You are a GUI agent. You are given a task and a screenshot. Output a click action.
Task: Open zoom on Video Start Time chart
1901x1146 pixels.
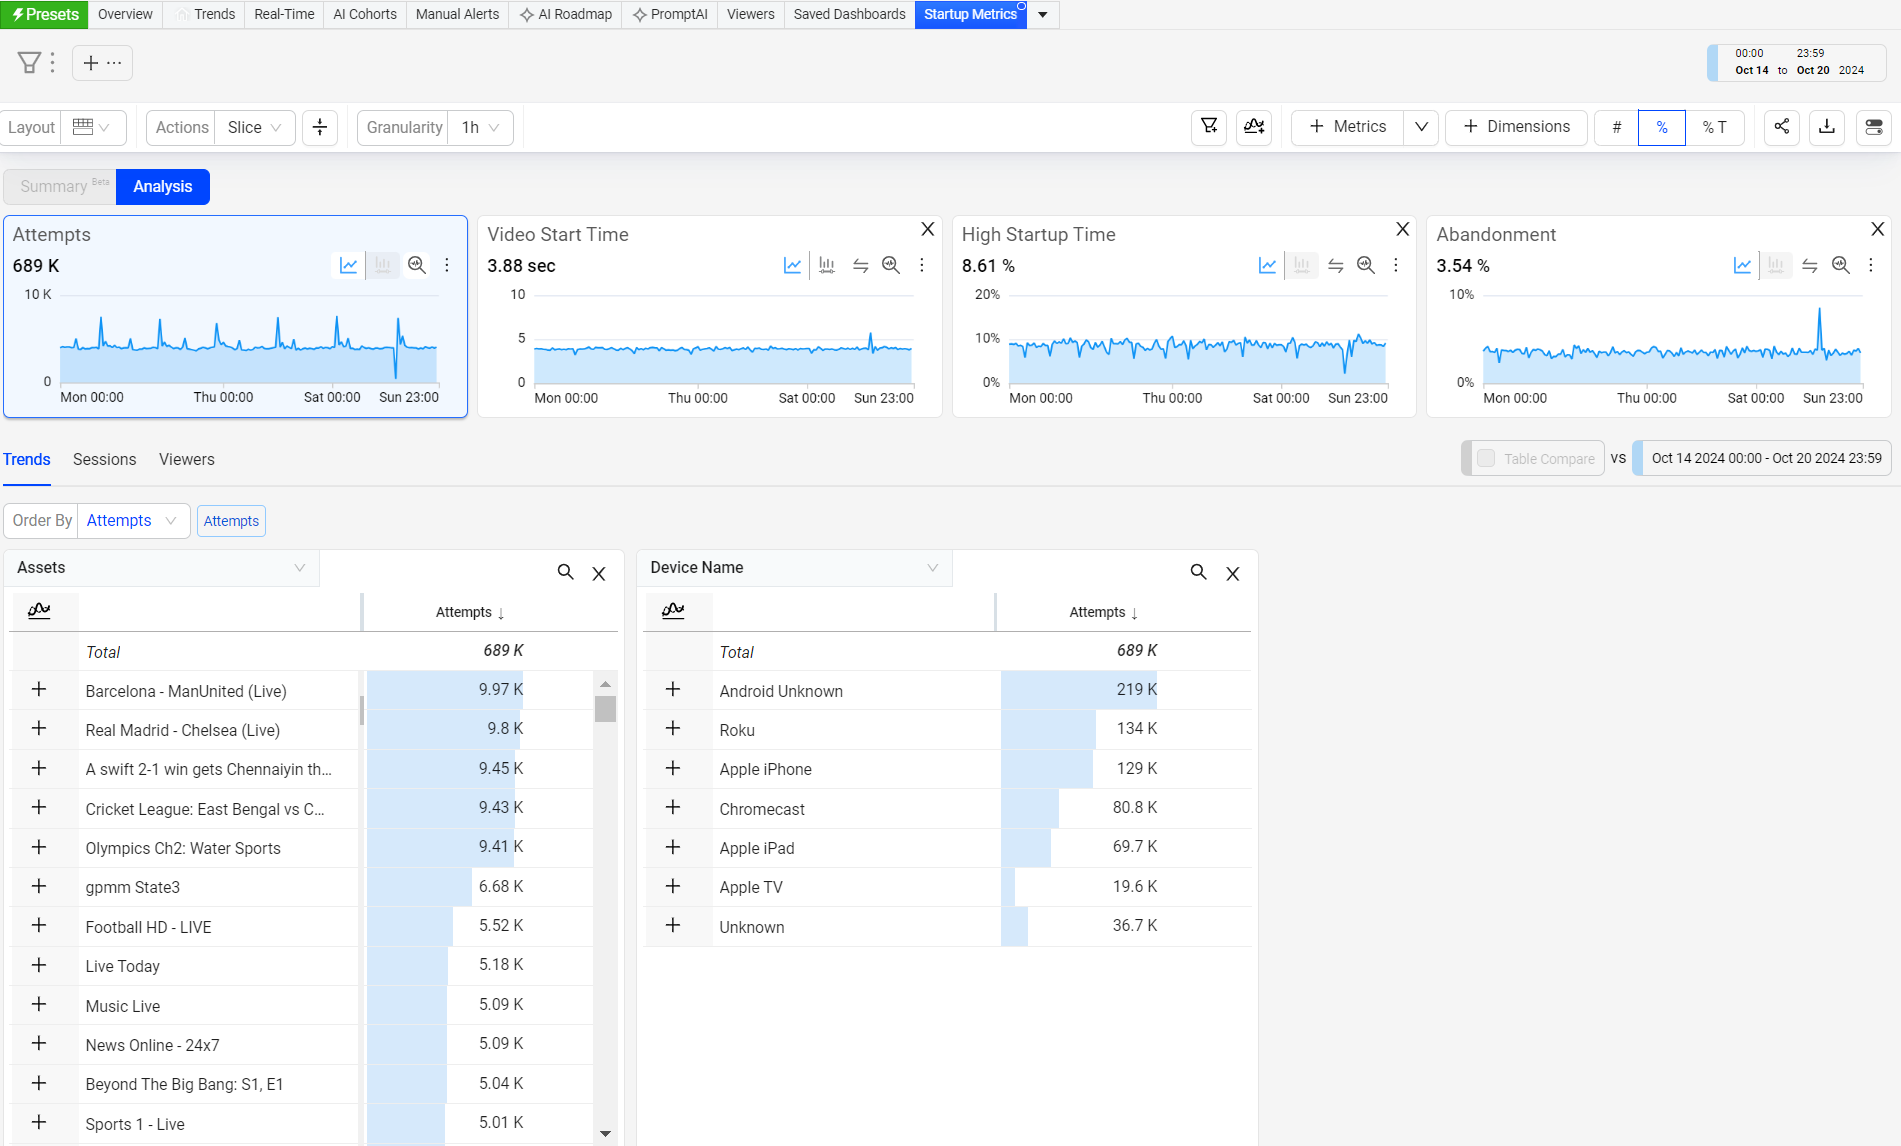click(x=891, y=265)
